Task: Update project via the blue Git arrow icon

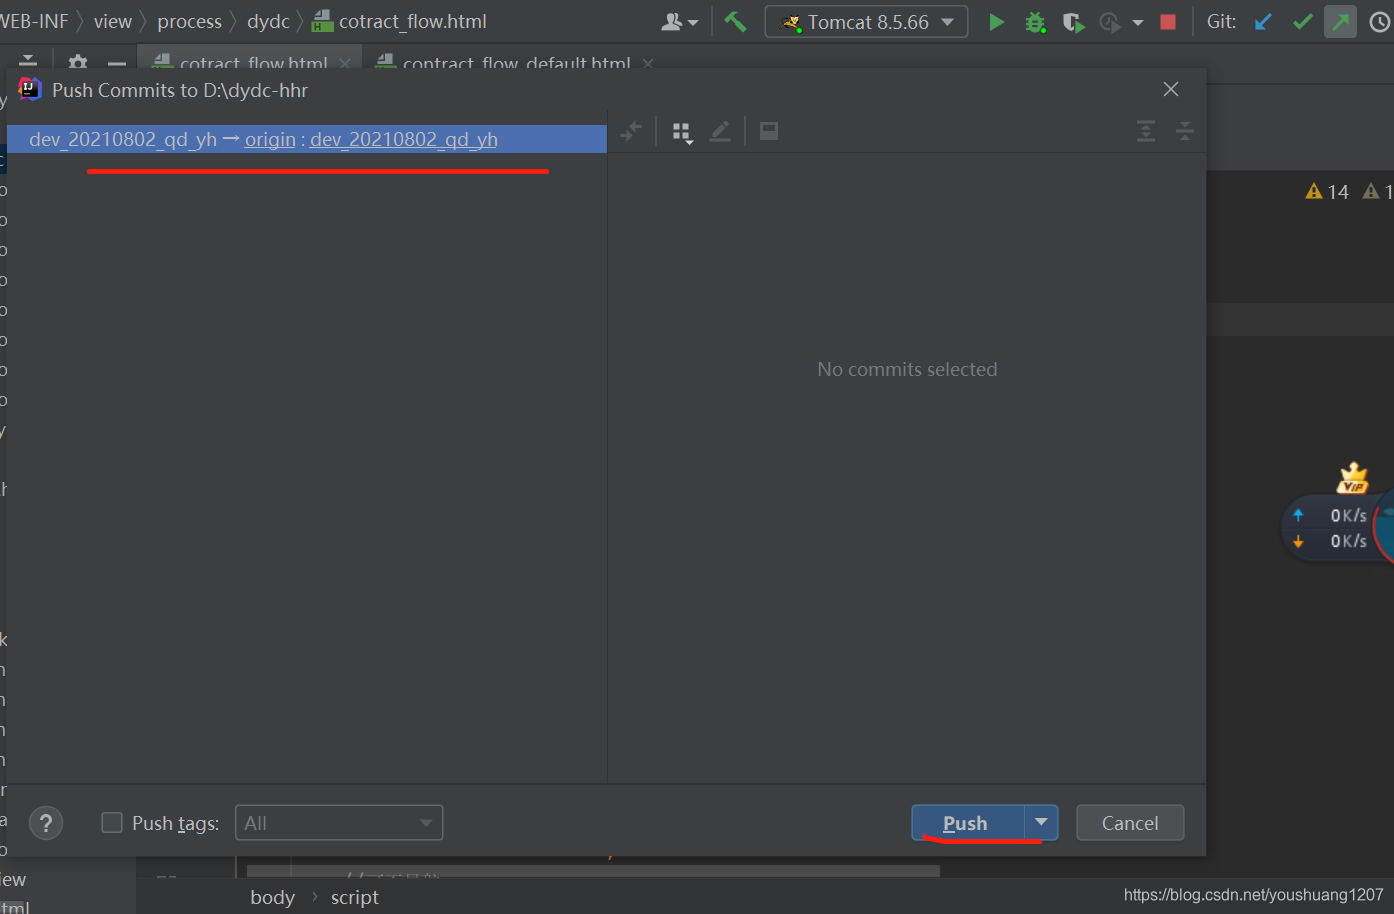Action: (1262, 21)
